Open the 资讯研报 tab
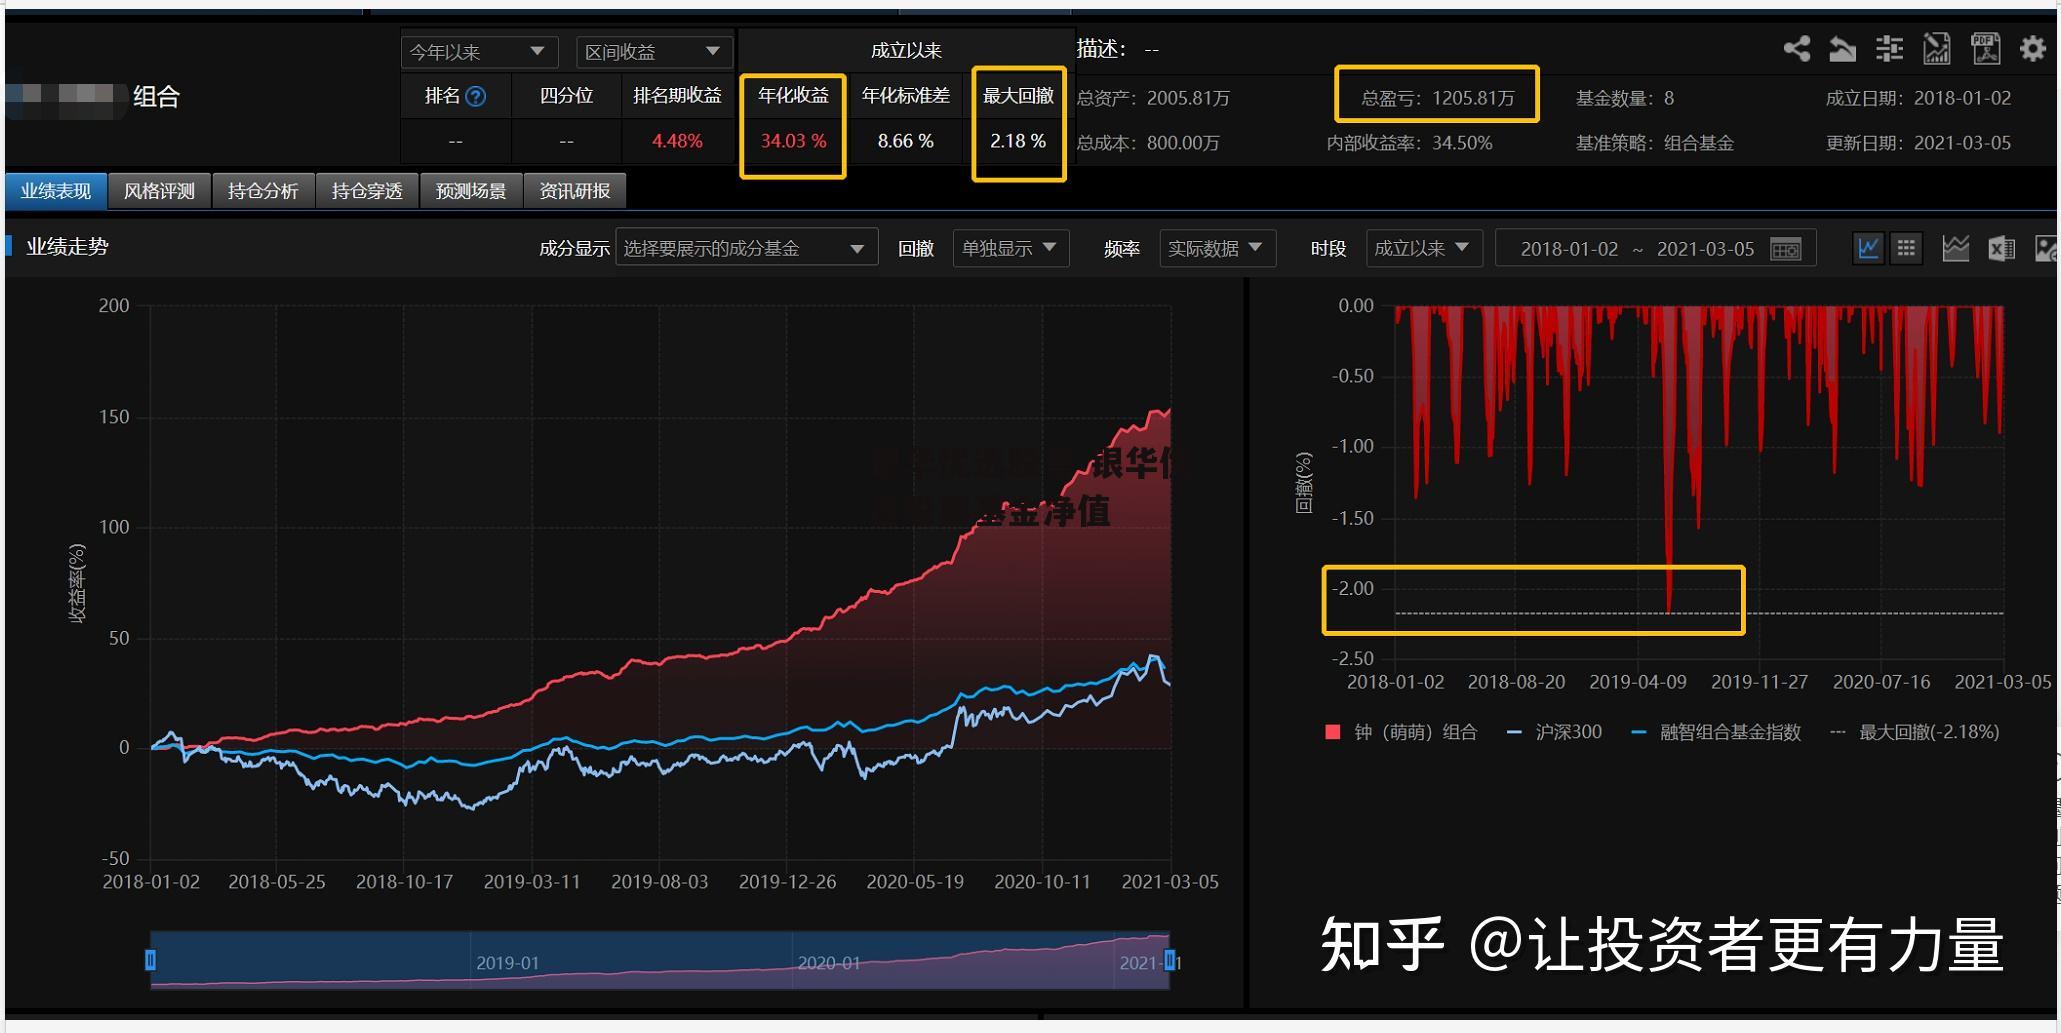 575,190
